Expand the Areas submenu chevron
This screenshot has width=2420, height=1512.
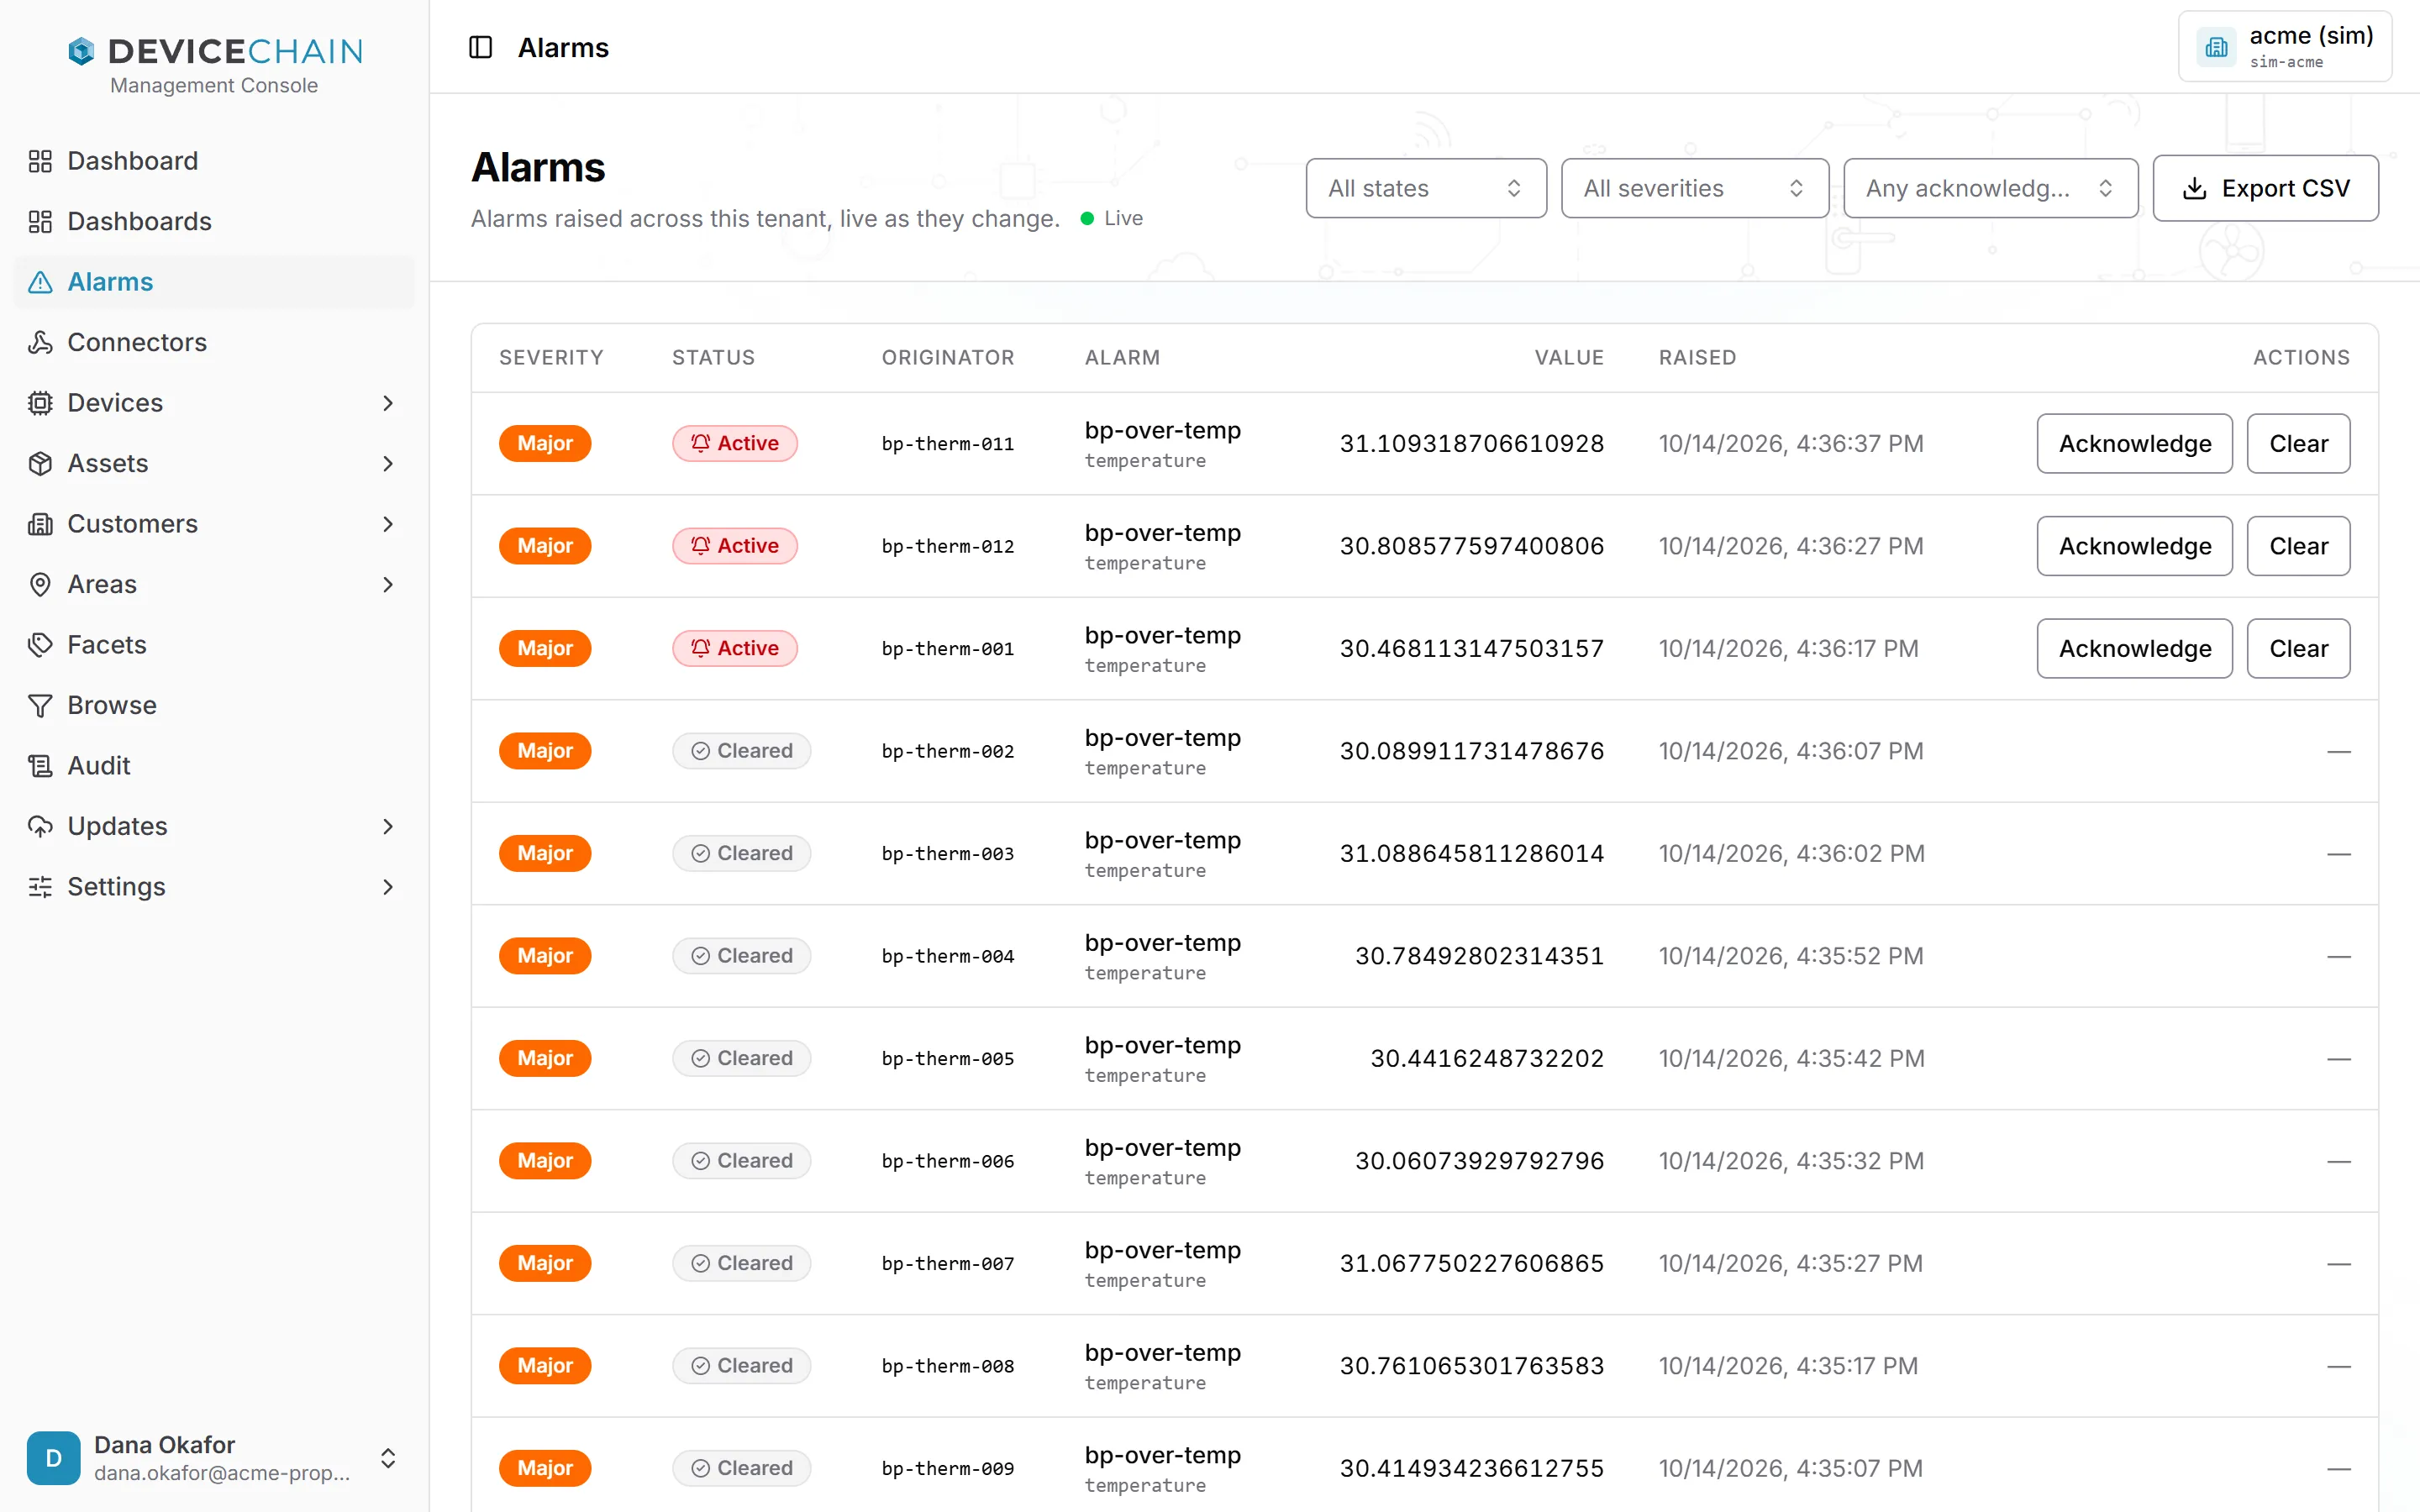click(x=388, y=584)
